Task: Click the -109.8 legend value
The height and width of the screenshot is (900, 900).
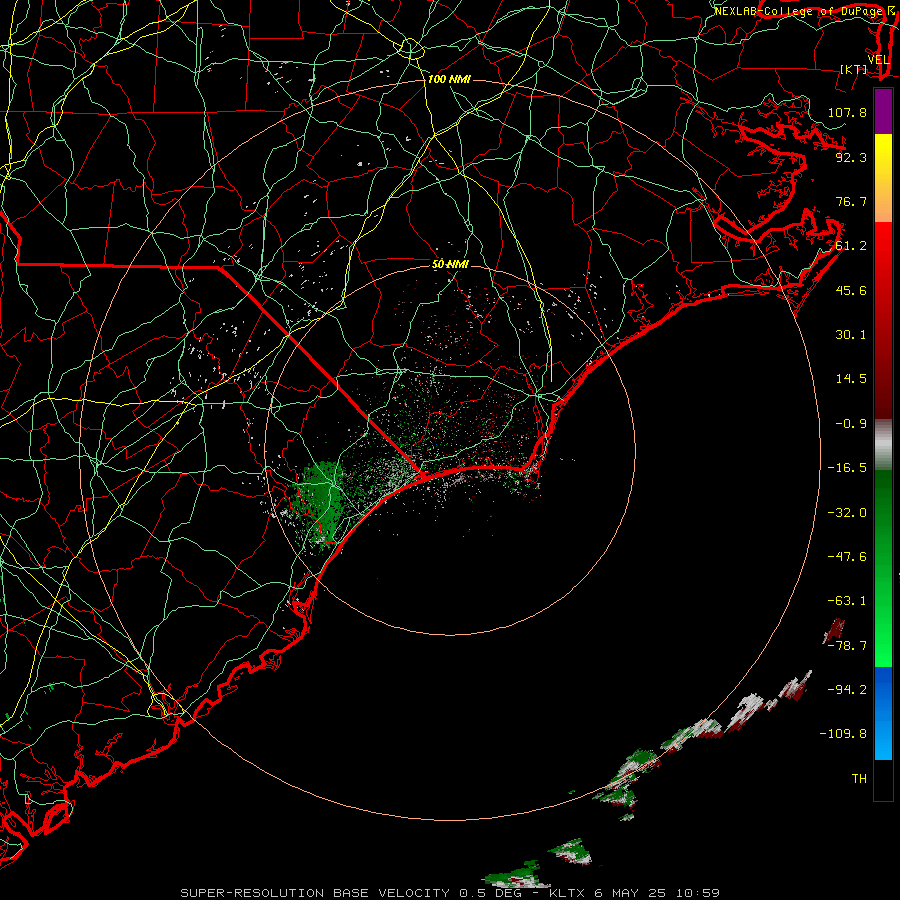Action: pyautogui.click(x=843, y=734)
